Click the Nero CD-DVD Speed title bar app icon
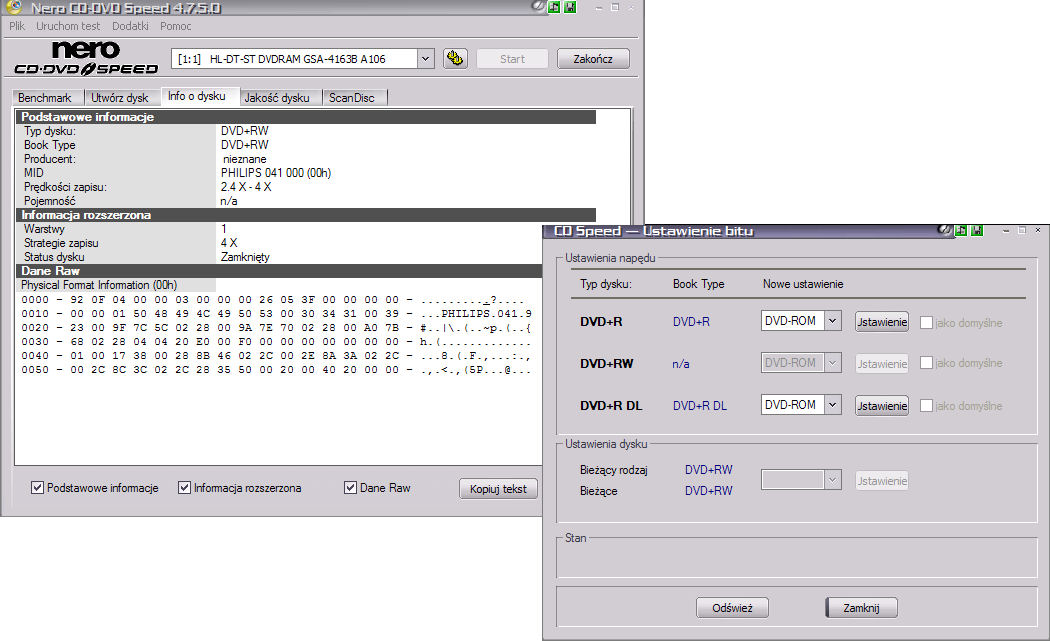Image resolution: width=1050 pixels, height=641 pixels. 13,7
